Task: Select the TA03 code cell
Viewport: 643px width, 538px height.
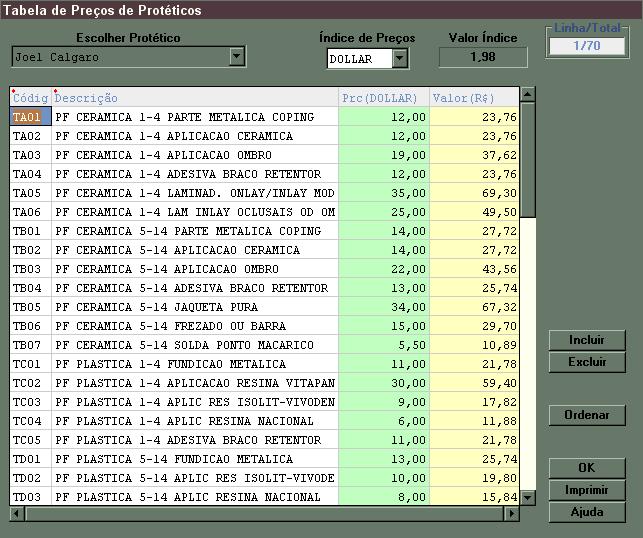Action: point(31,155)
